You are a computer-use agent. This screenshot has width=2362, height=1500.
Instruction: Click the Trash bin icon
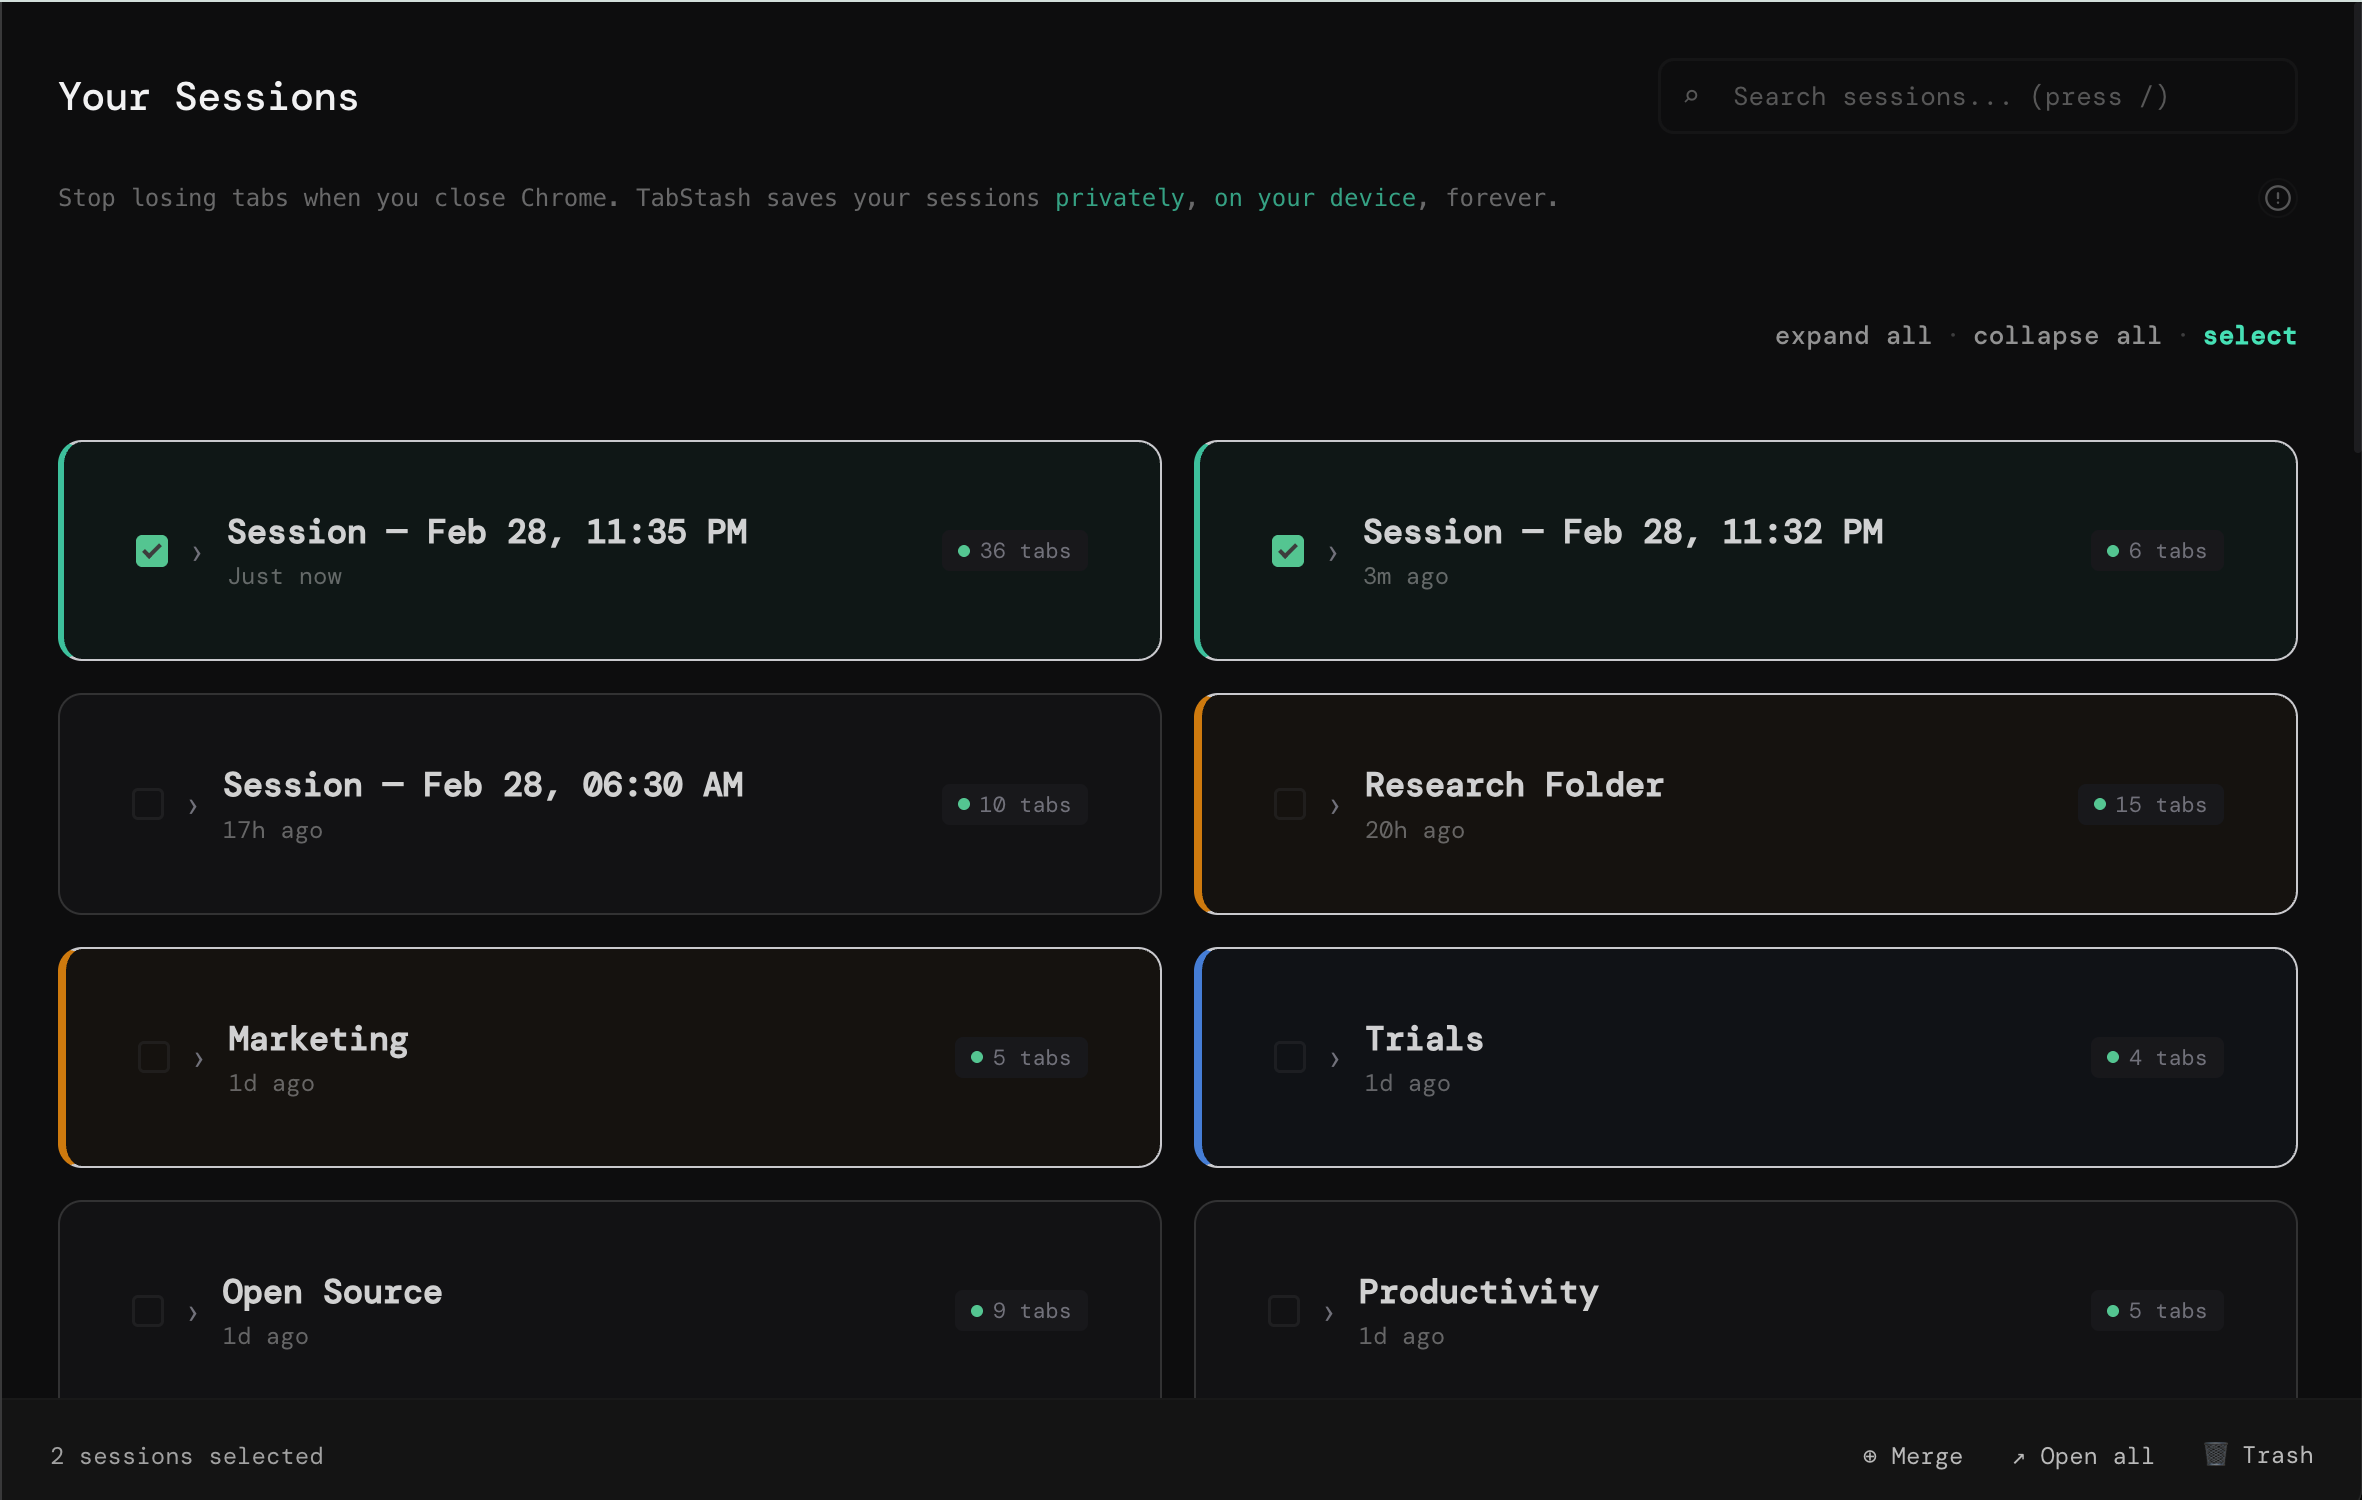pyautogui.click(x=2217, y=1454)
